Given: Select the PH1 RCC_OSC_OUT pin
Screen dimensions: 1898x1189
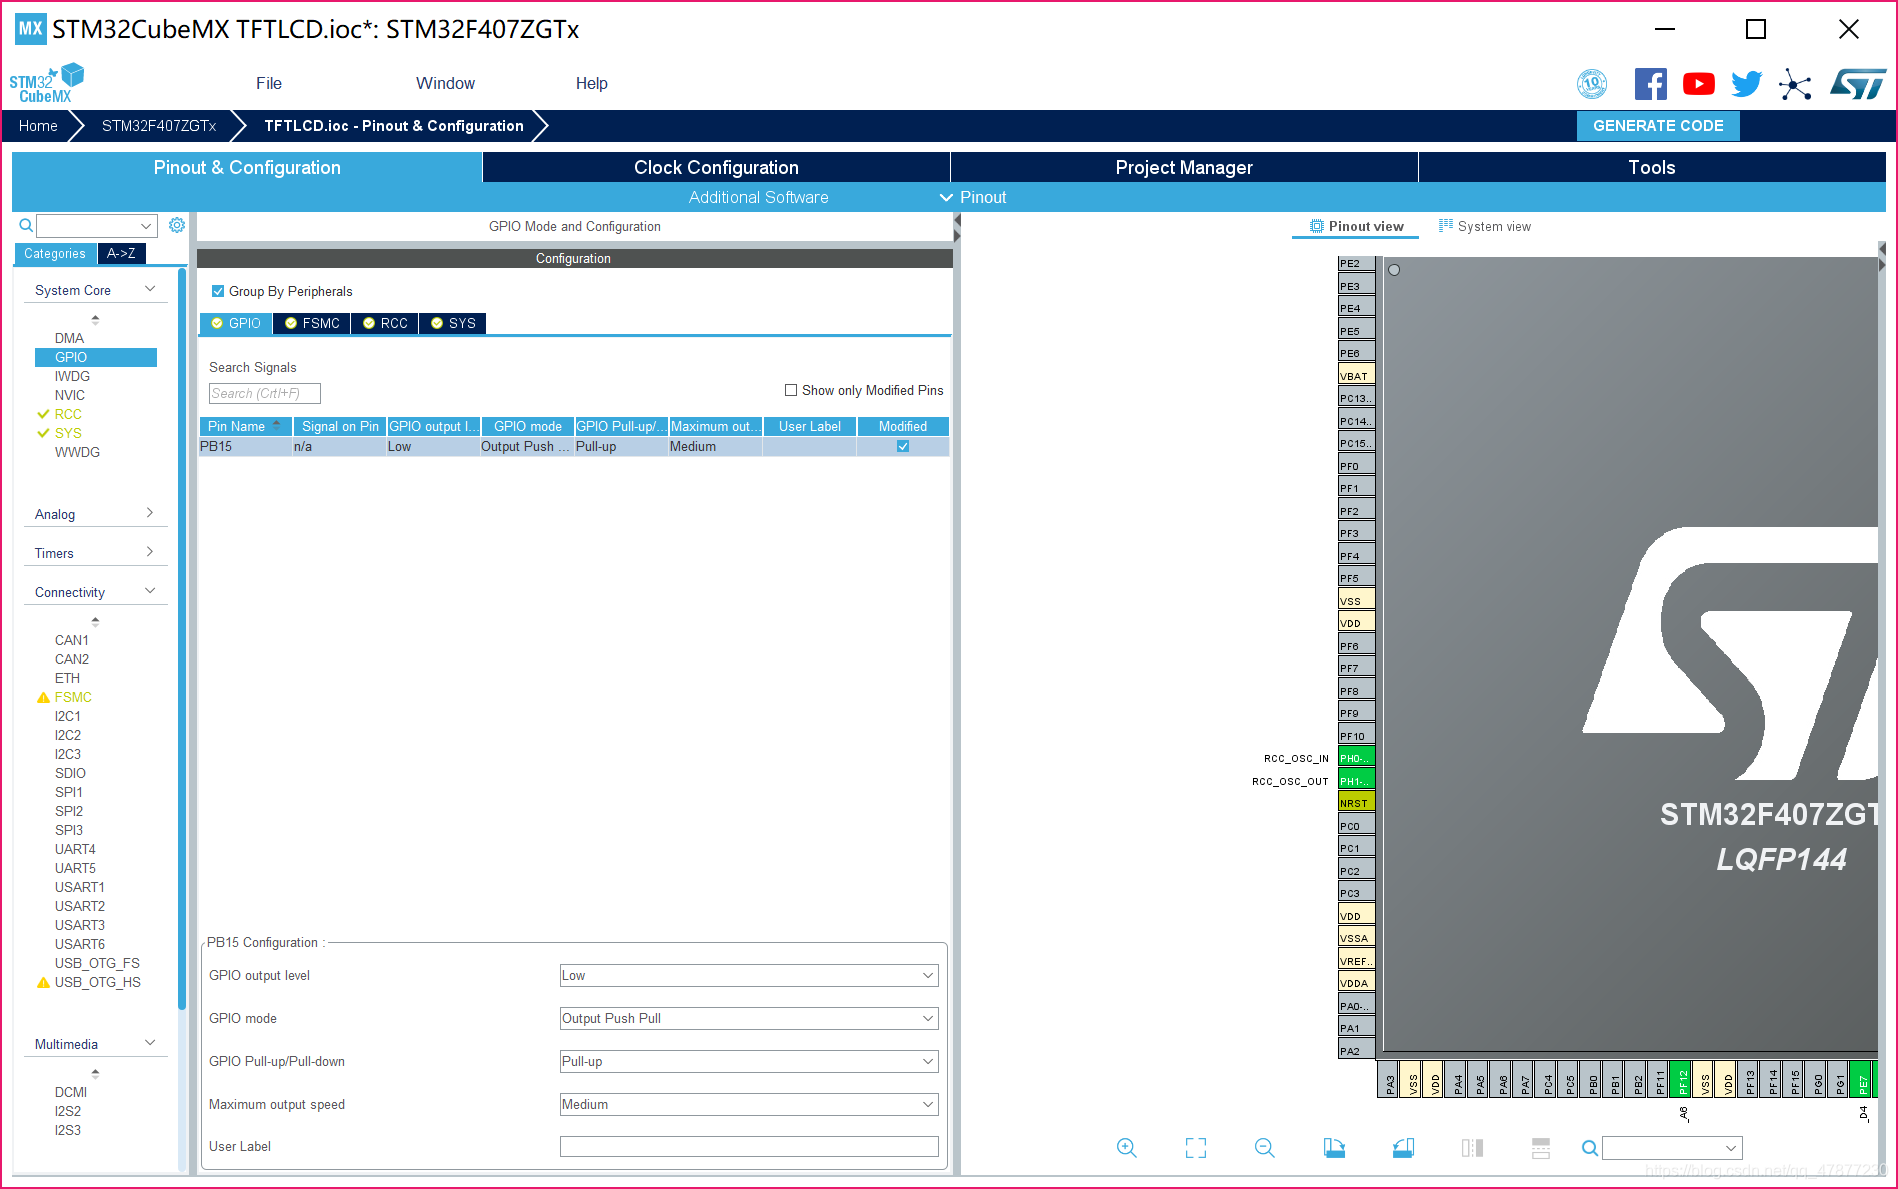Looking at the screenshot, I should click(x=1356, y=780).
